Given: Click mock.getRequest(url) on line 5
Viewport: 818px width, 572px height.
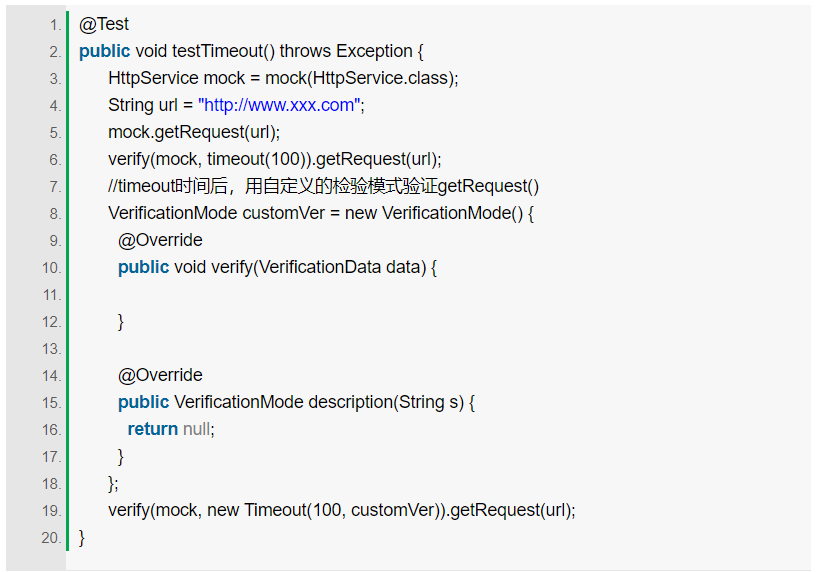Looking at the screenshot, I should [194, 133].
